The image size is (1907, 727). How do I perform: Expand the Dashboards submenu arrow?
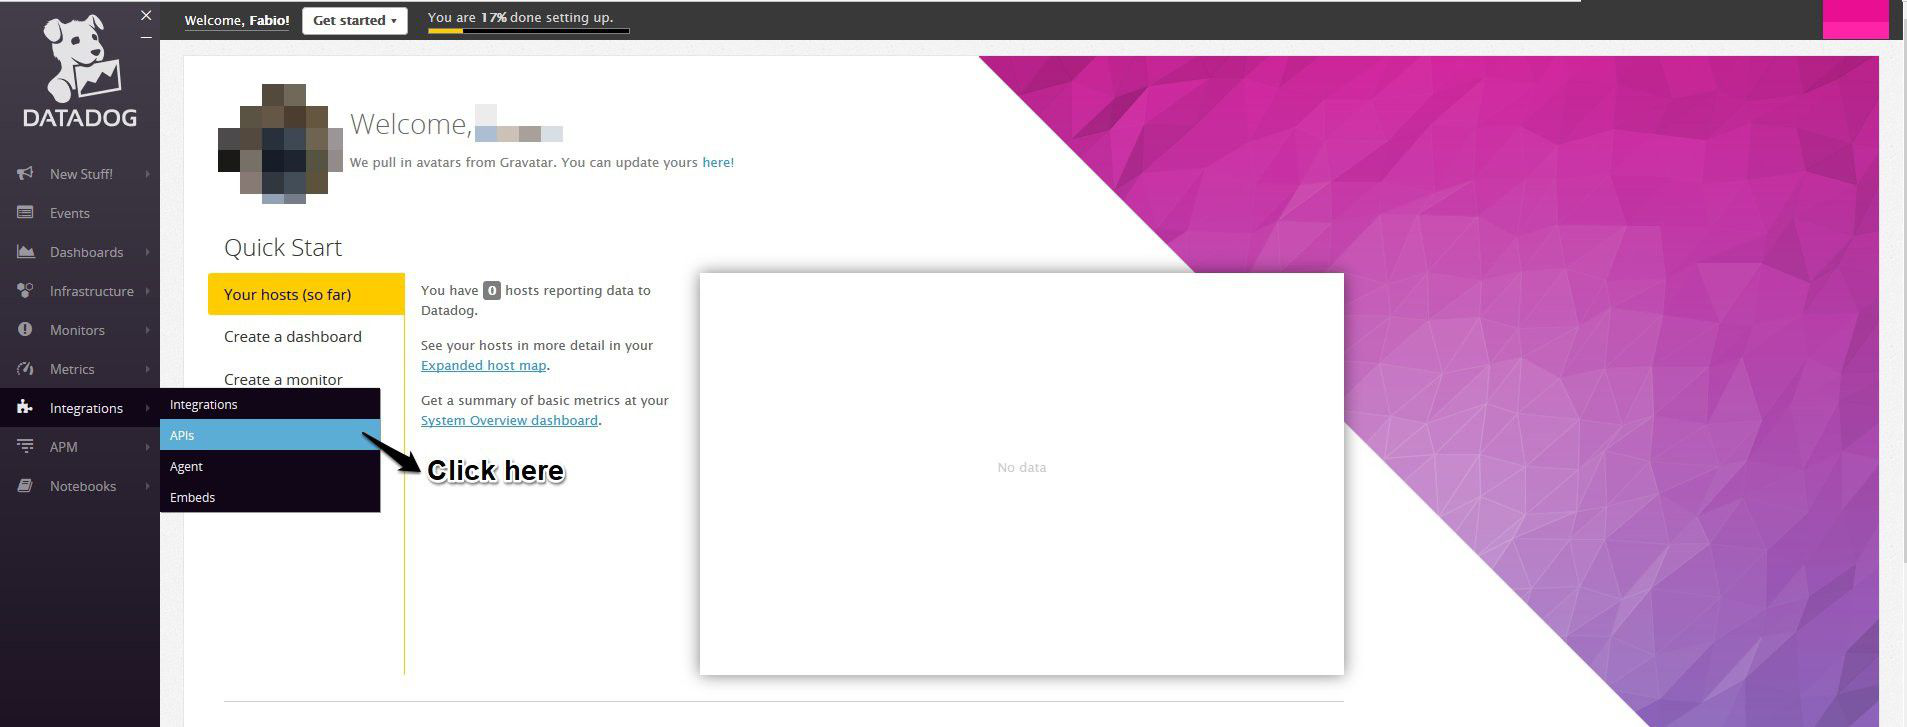[147, 252]
